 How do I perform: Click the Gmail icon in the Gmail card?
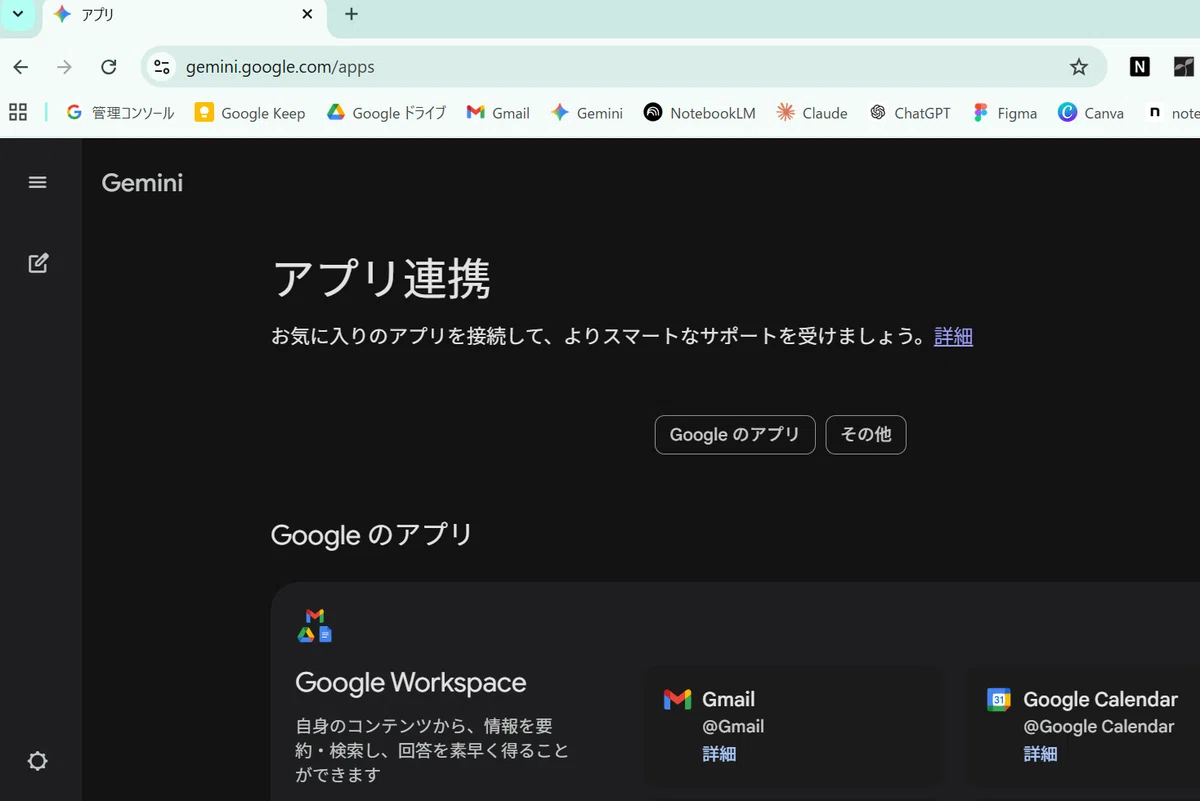(x=677, y=700)
